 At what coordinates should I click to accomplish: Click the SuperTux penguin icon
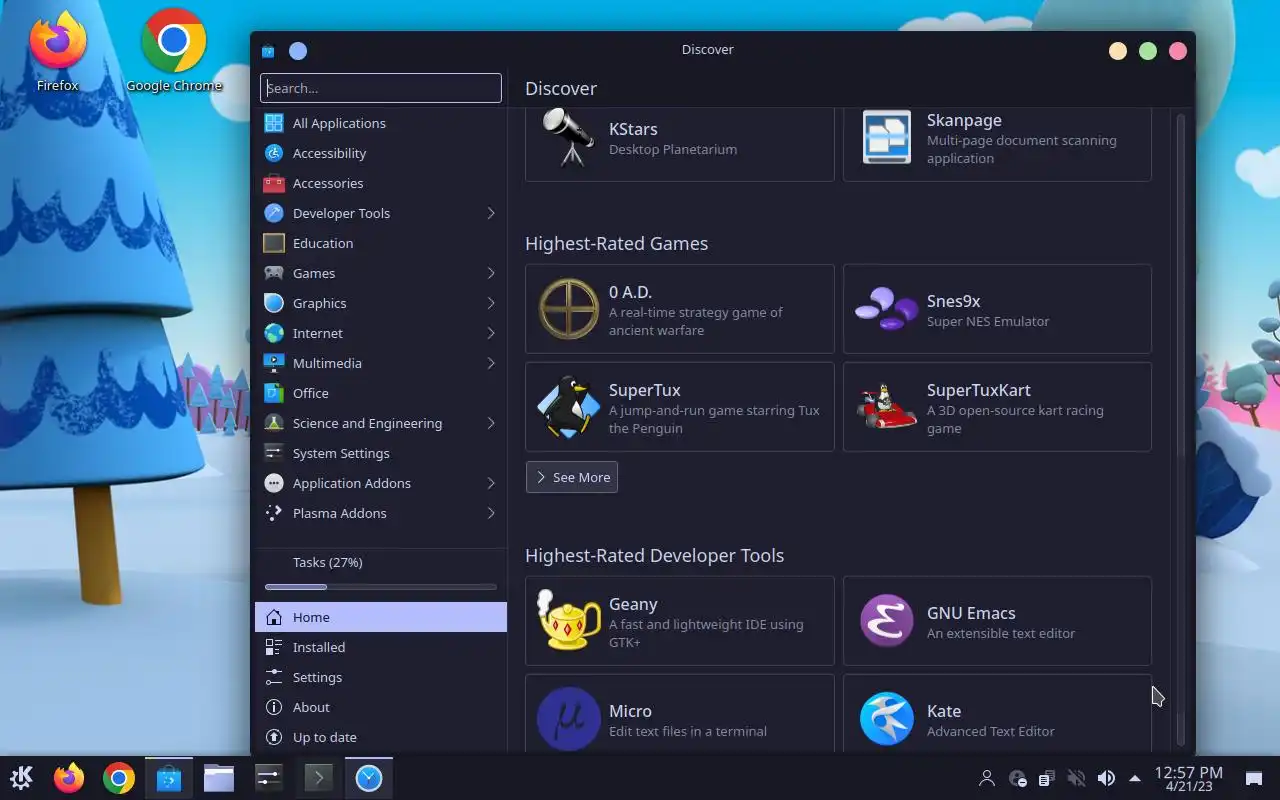pyautogui.click(x=568, y=407)
